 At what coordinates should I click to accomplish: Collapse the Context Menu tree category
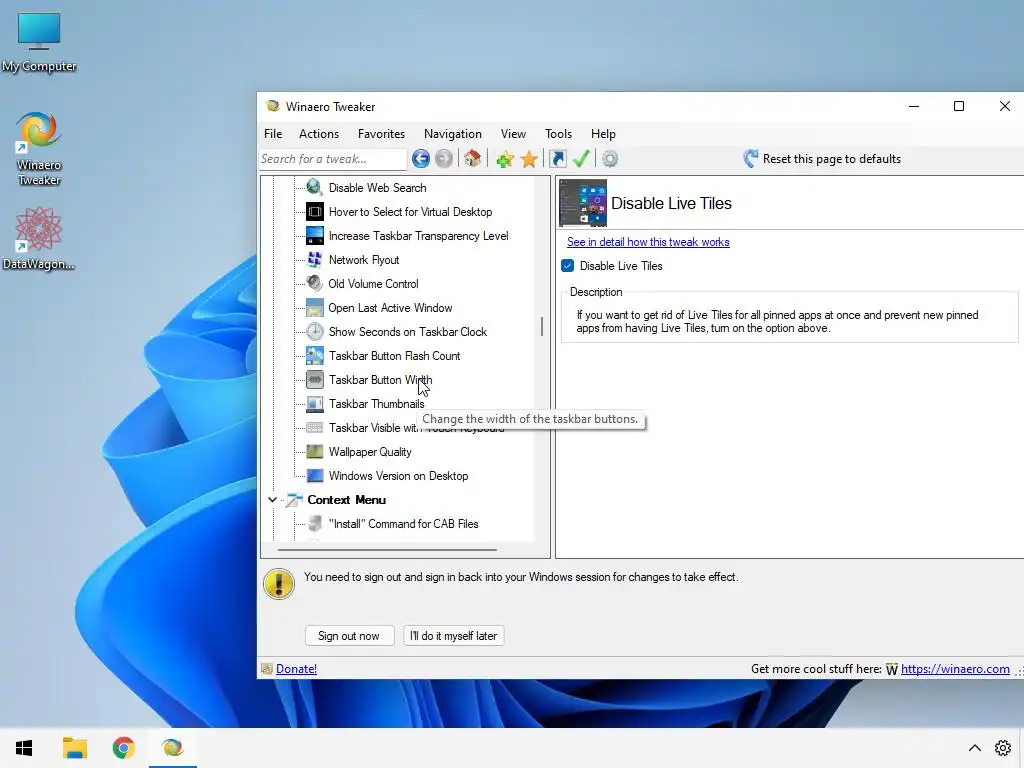272,500
